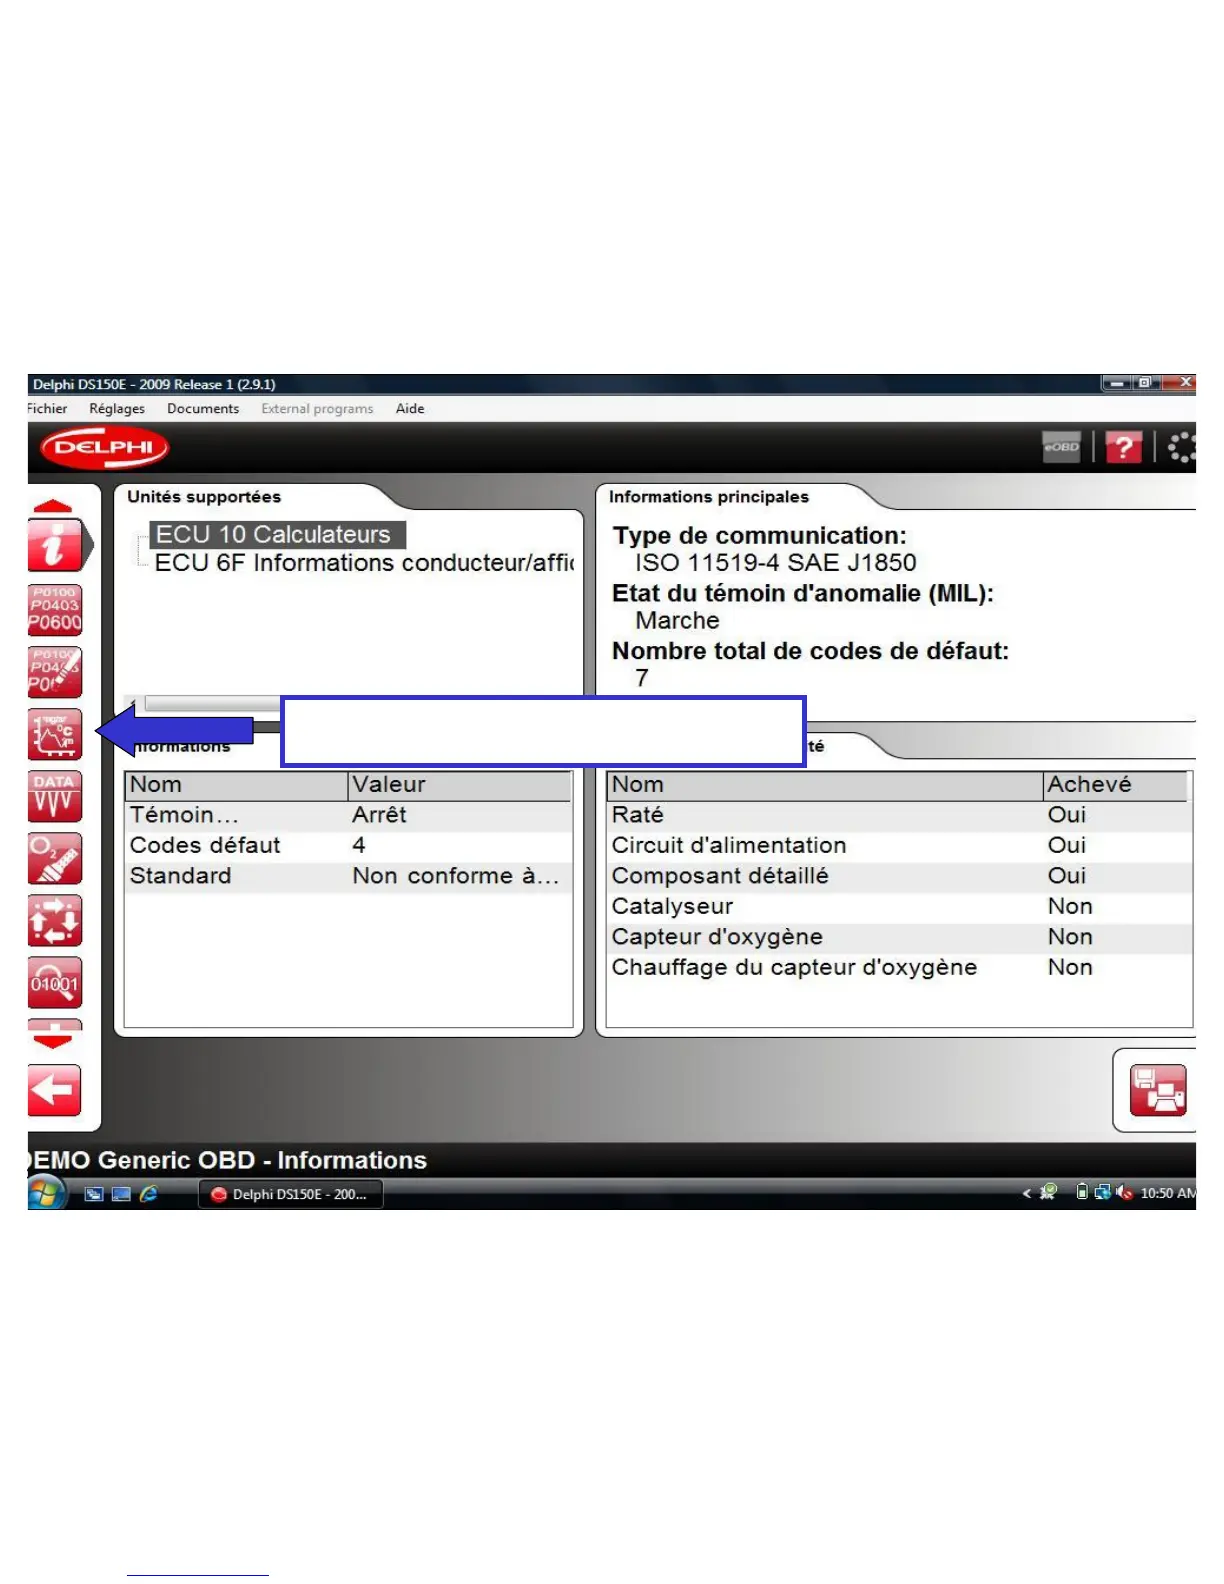Open the Documents menu
The width and height of the screenshot is (1224, 1584).
click(x=203, y=408)
